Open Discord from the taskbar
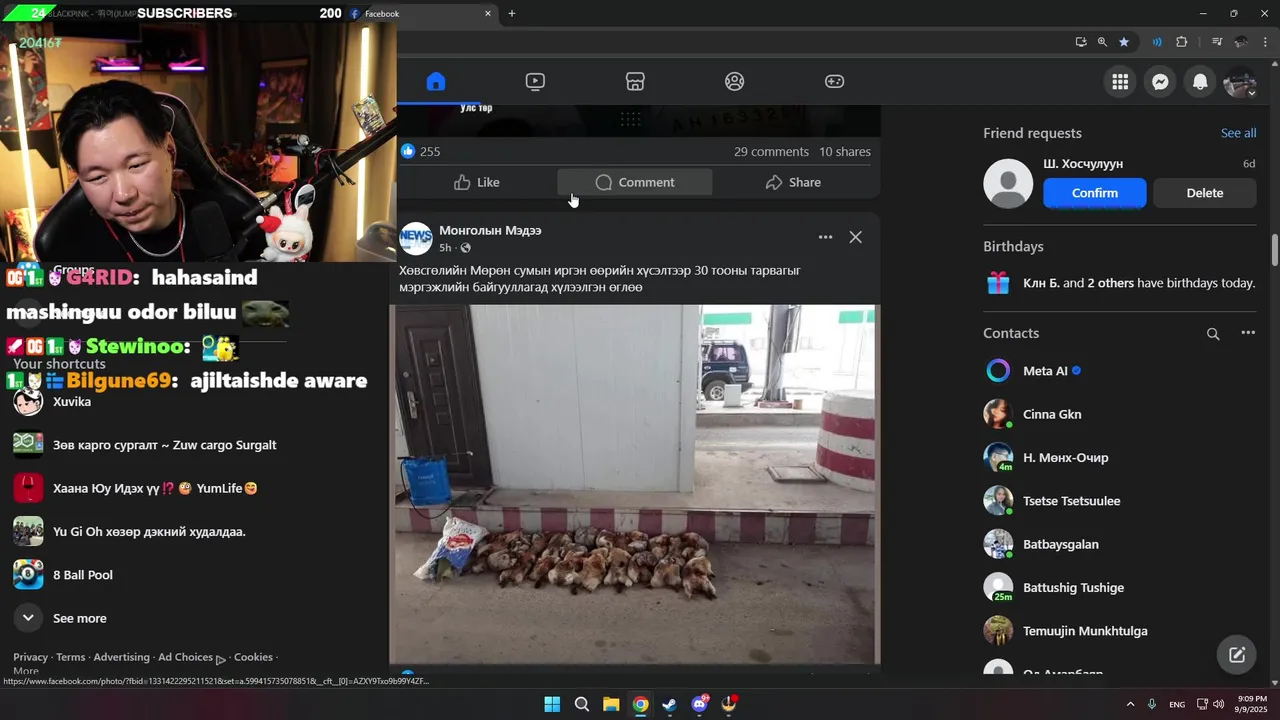This screenshot has width=1280, height=720. tap(699, 705)
